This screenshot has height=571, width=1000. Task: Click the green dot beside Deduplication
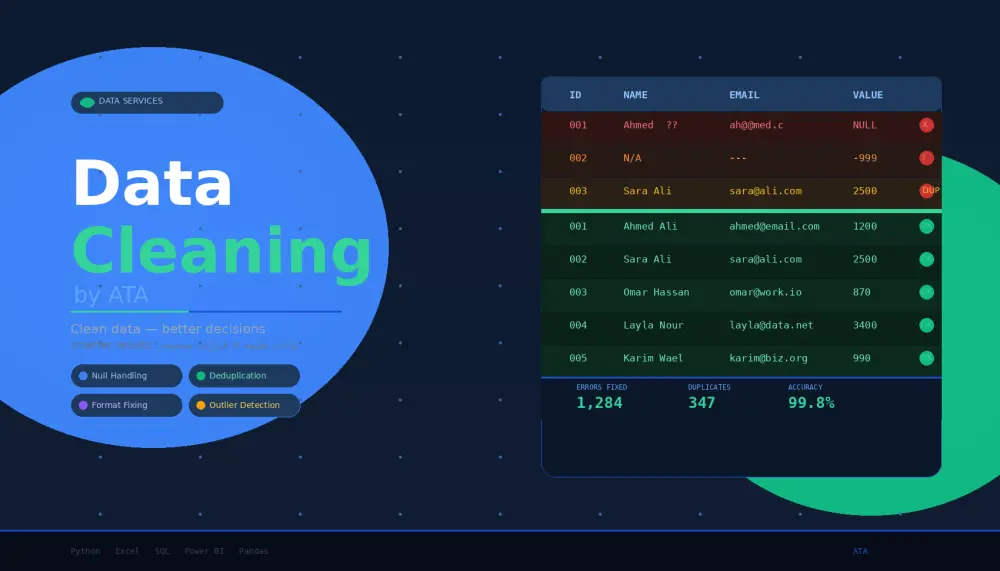201,376
